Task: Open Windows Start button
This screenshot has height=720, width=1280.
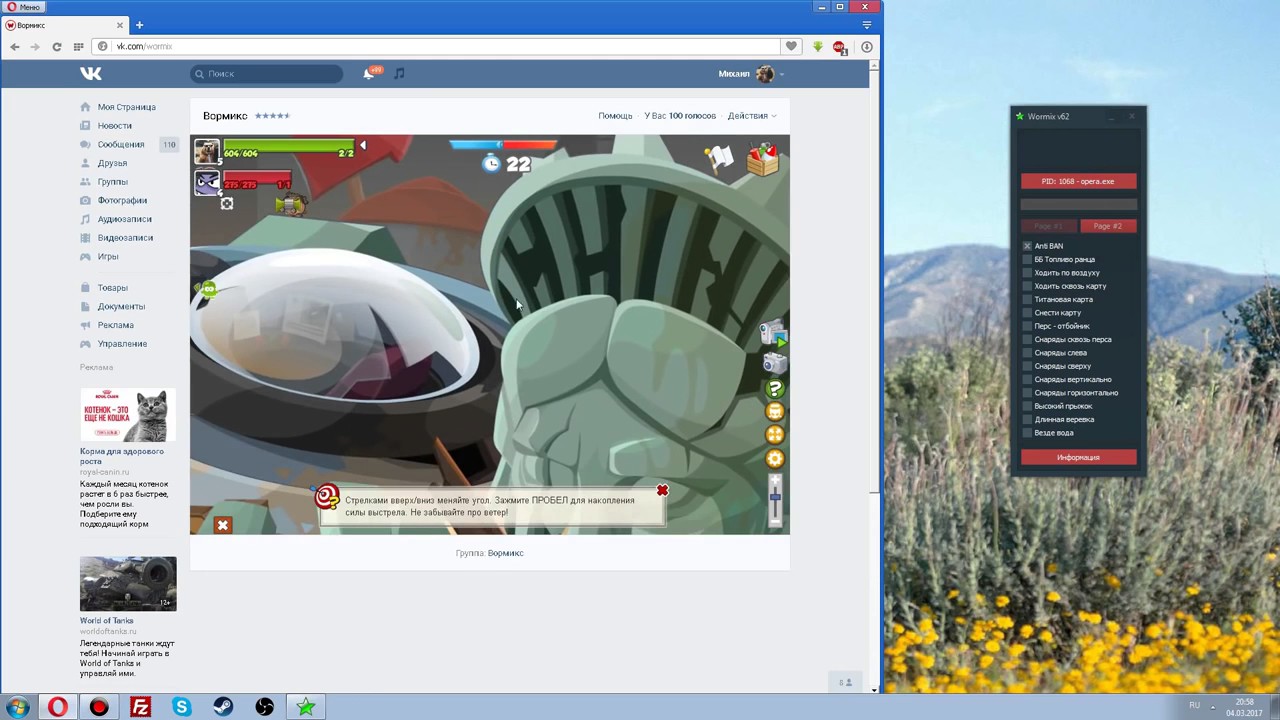Action: pos(18,707)
